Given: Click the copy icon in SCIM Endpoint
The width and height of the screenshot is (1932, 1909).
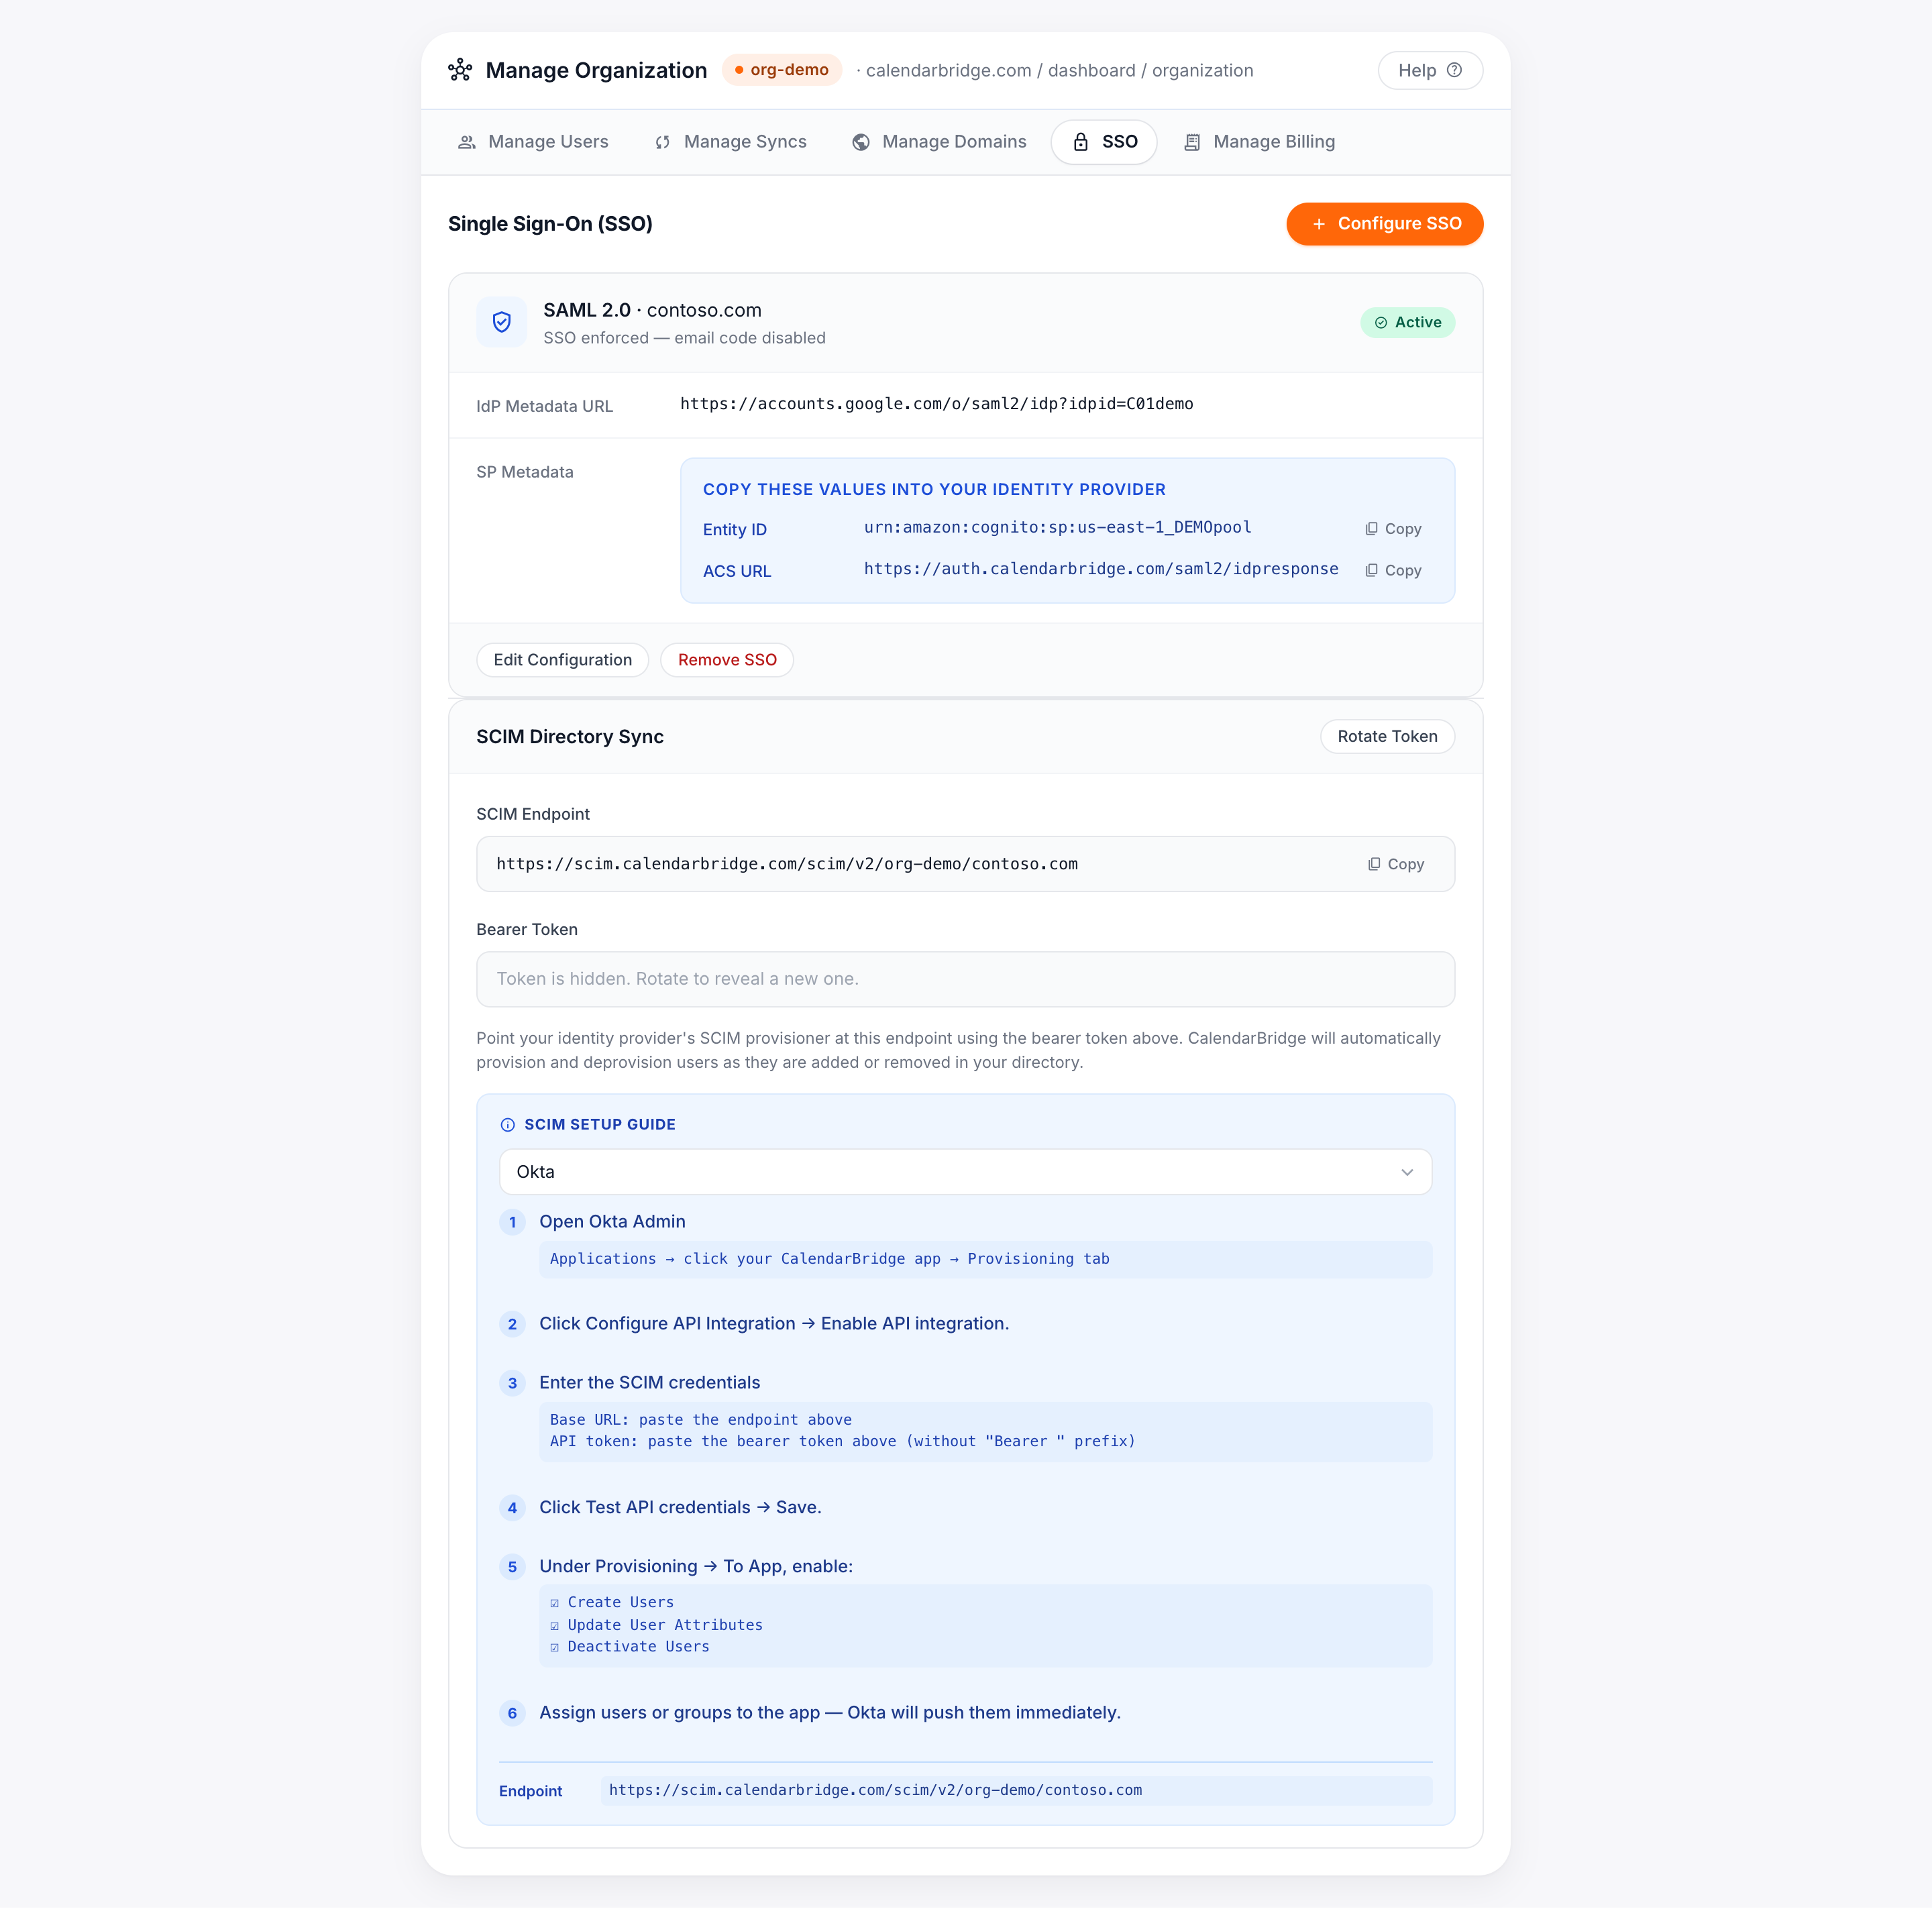Looking at the screenshot, I should click(1374, 864).
